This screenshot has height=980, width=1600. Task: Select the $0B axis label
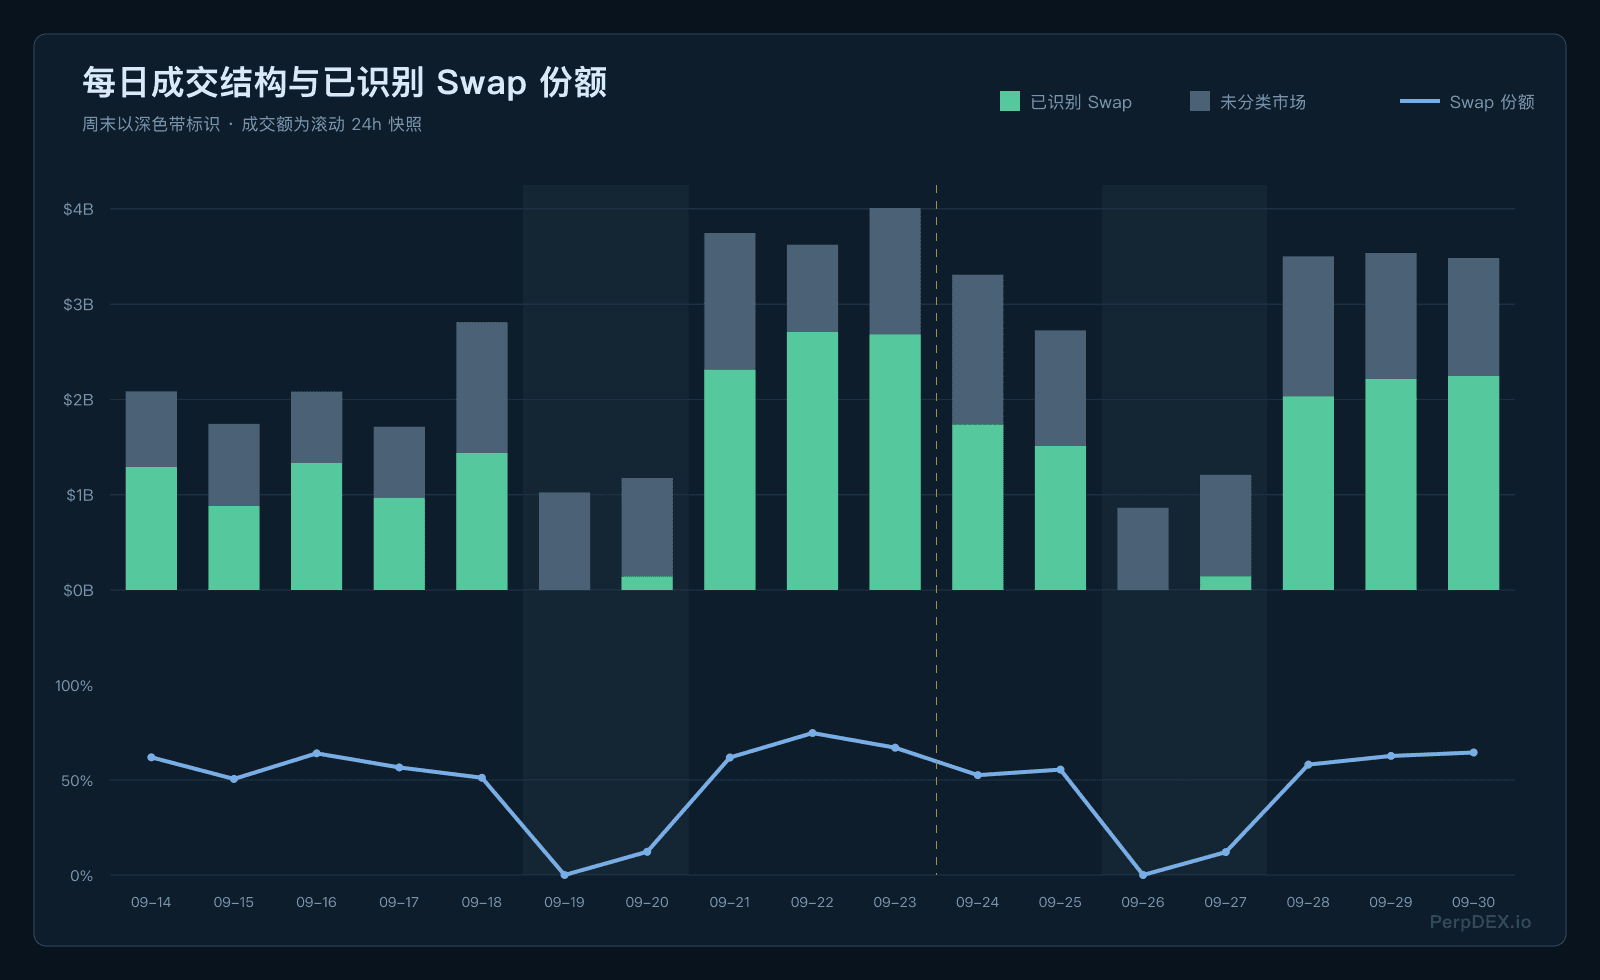coord(78,590)
